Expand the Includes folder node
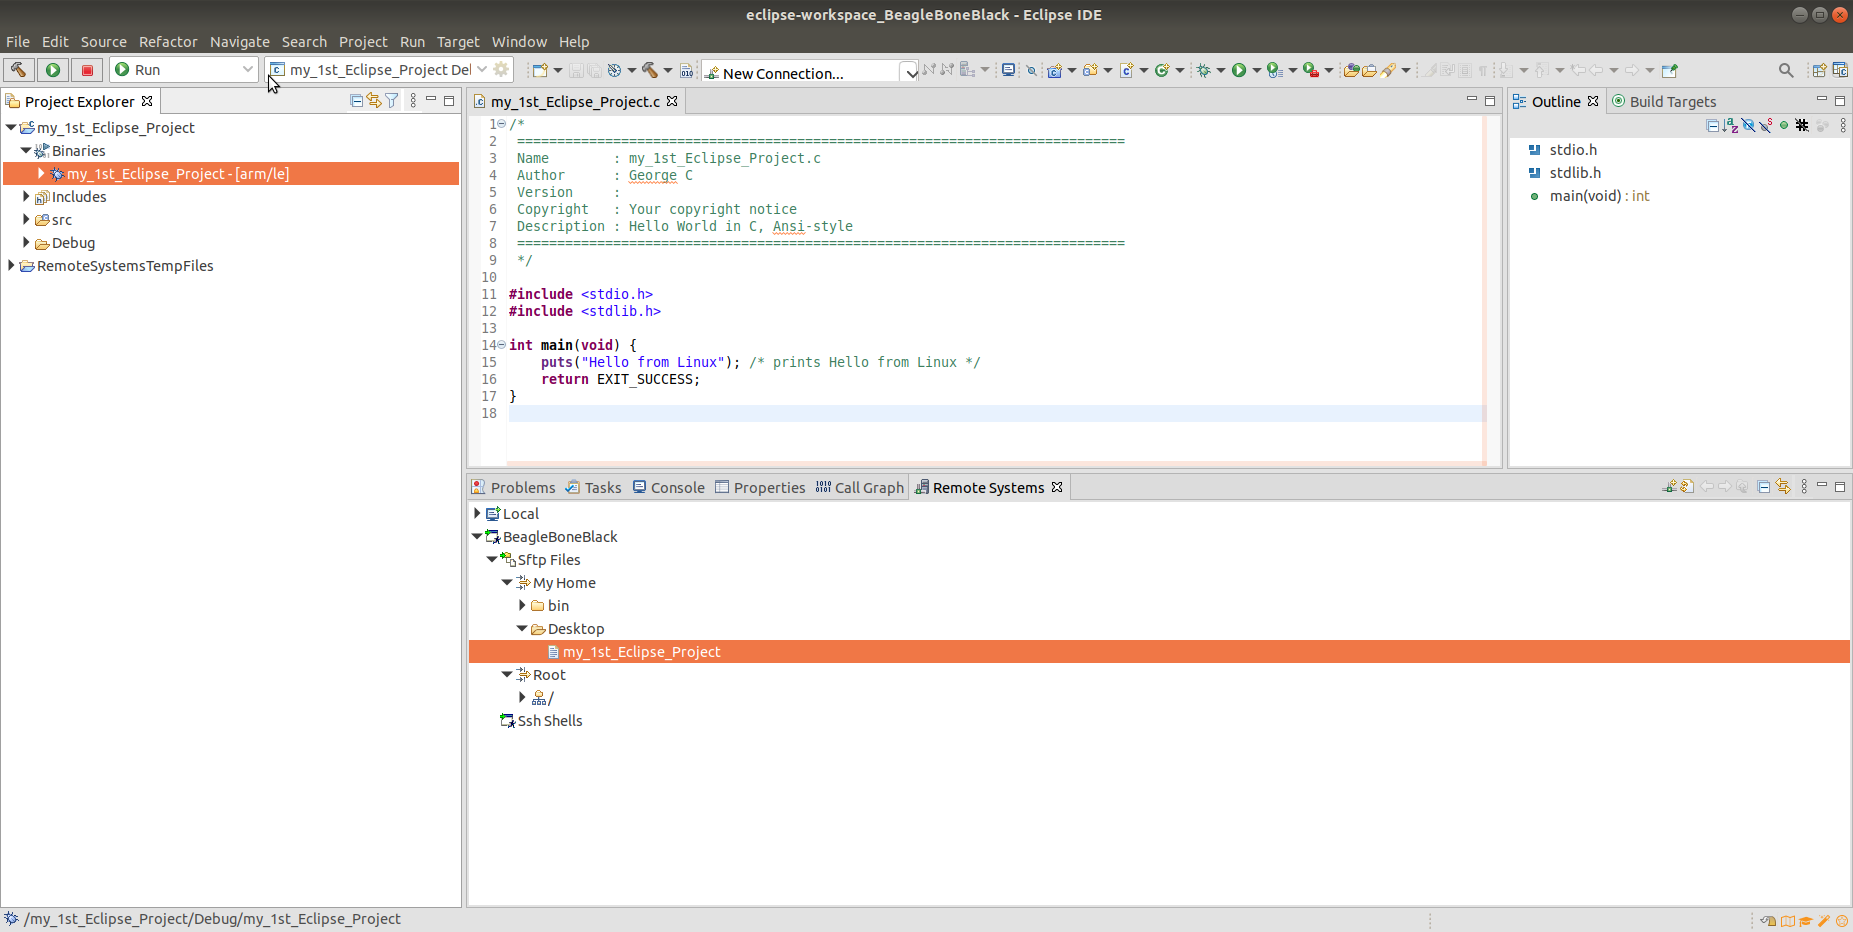 click(x=26, y=197)
